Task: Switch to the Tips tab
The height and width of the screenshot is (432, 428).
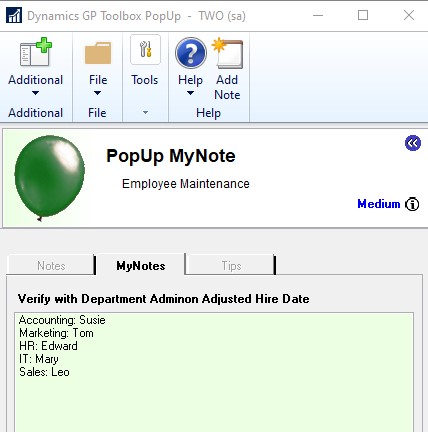Action: coord(231,265)
